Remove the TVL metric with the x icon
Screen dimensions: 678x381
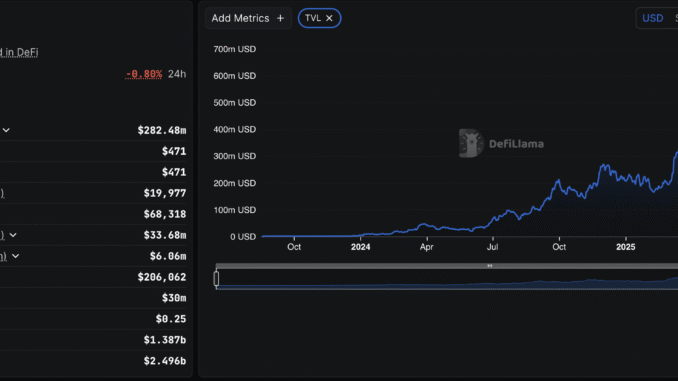(329, 18)
